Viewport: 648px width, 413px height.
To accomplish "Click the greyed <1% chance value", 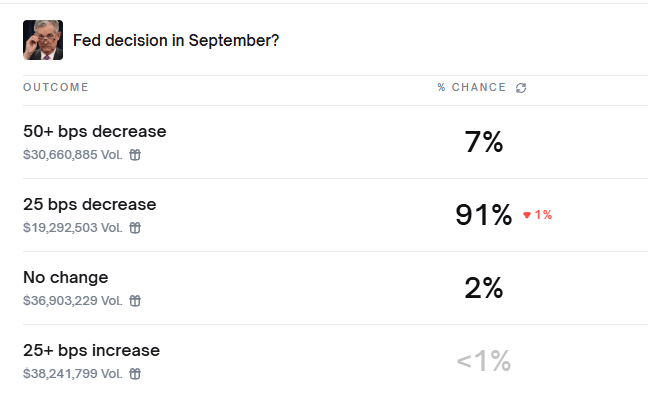I will coord(484,361).
